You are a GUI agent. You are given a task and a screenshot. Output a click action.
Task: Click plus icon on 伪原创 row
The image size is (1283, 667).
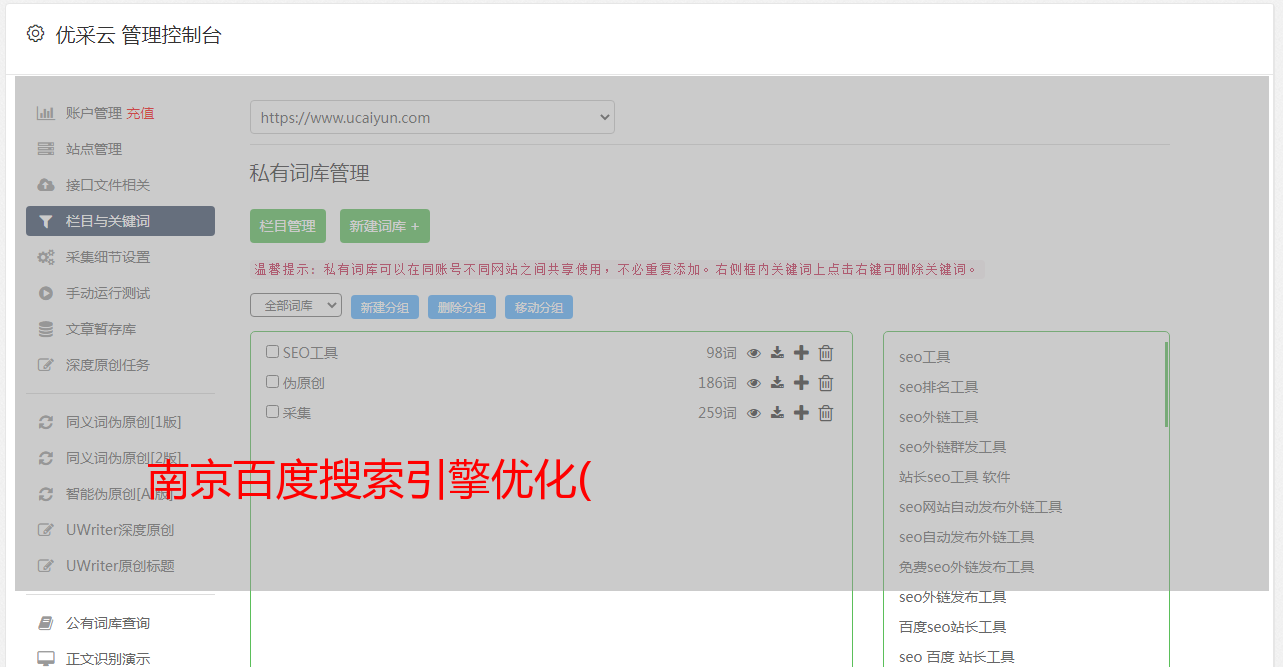(801, 383)
